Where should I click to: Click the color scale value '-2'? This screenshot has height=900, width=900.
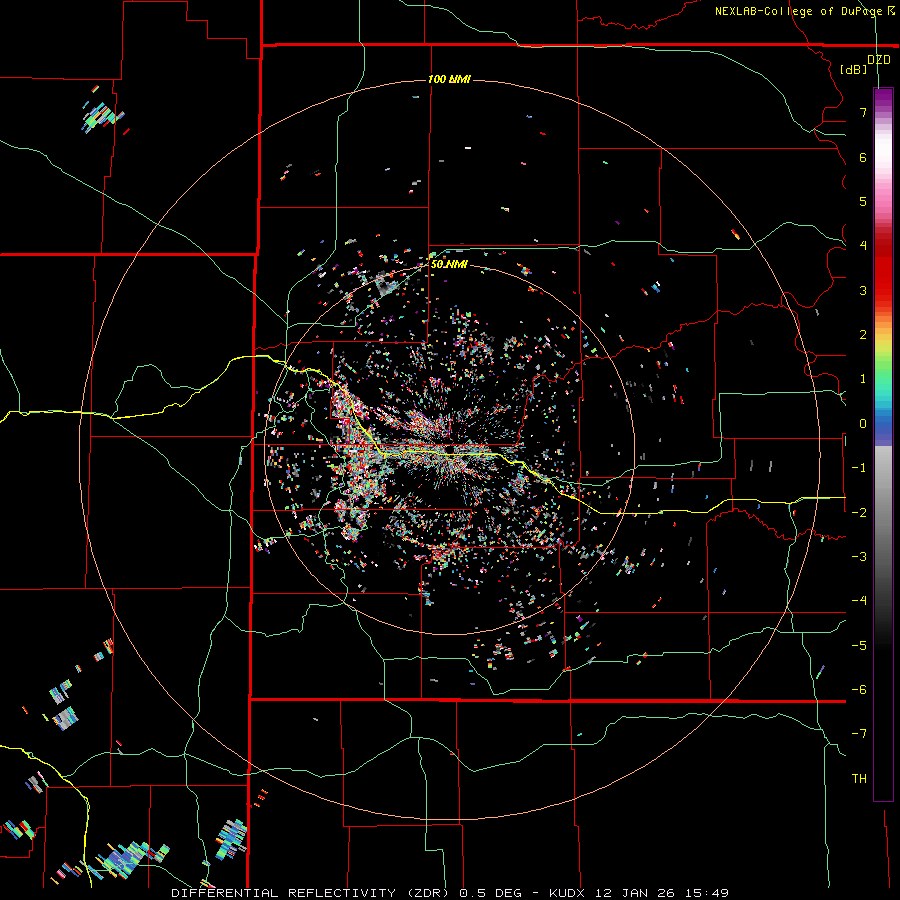tap(859, 513)
